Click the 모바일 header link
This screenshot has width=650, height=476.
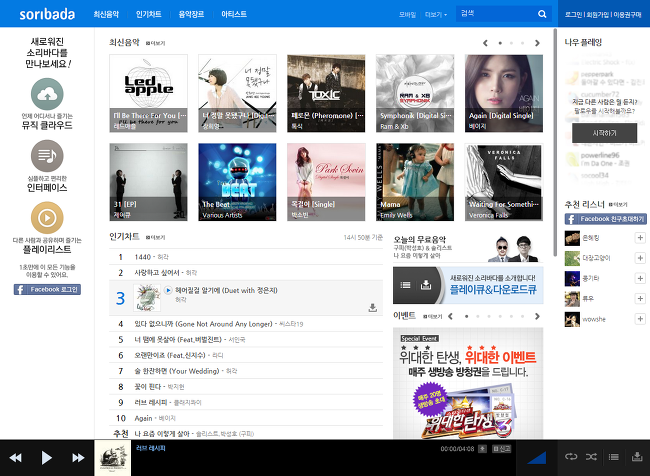click(x=407, y=15)
